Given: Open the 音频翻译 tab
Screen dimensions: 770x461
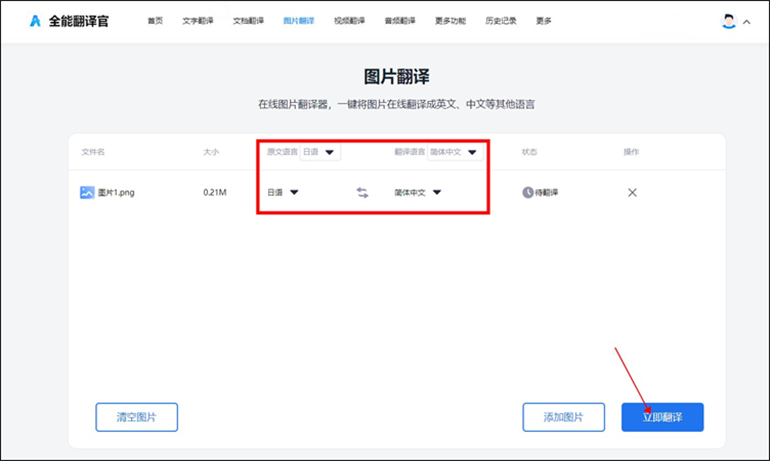Looking at the screenshot, I should 399,21.
